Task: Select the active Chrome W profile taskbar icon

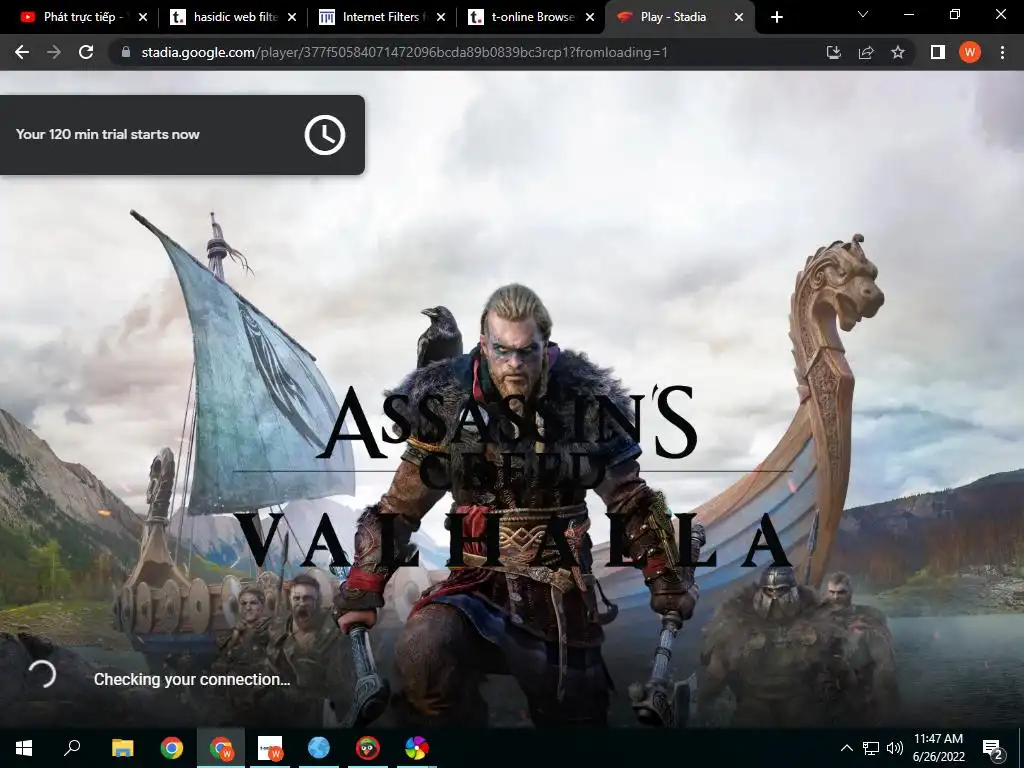Action: pyautogui.click(x=221, y=748)
